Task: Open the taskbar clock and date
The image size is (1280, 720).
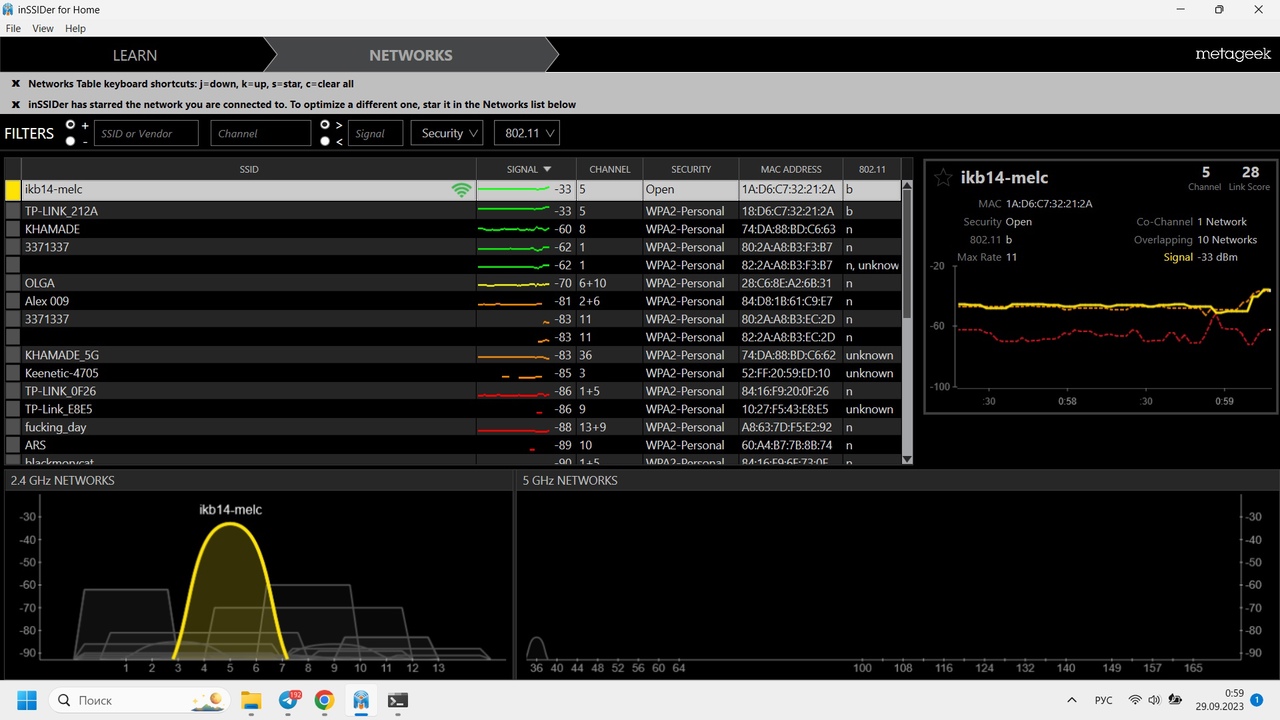Action: [1221, 700]
